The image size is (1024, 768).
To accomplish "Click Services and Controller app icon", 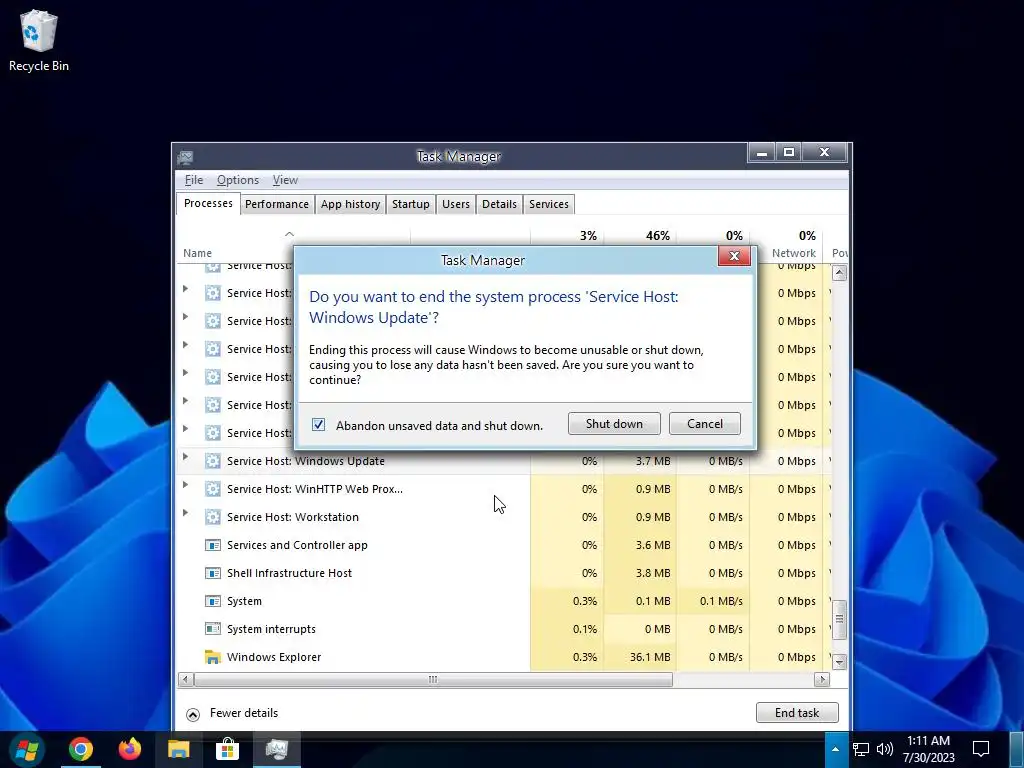I will click(x=213, y=545).
